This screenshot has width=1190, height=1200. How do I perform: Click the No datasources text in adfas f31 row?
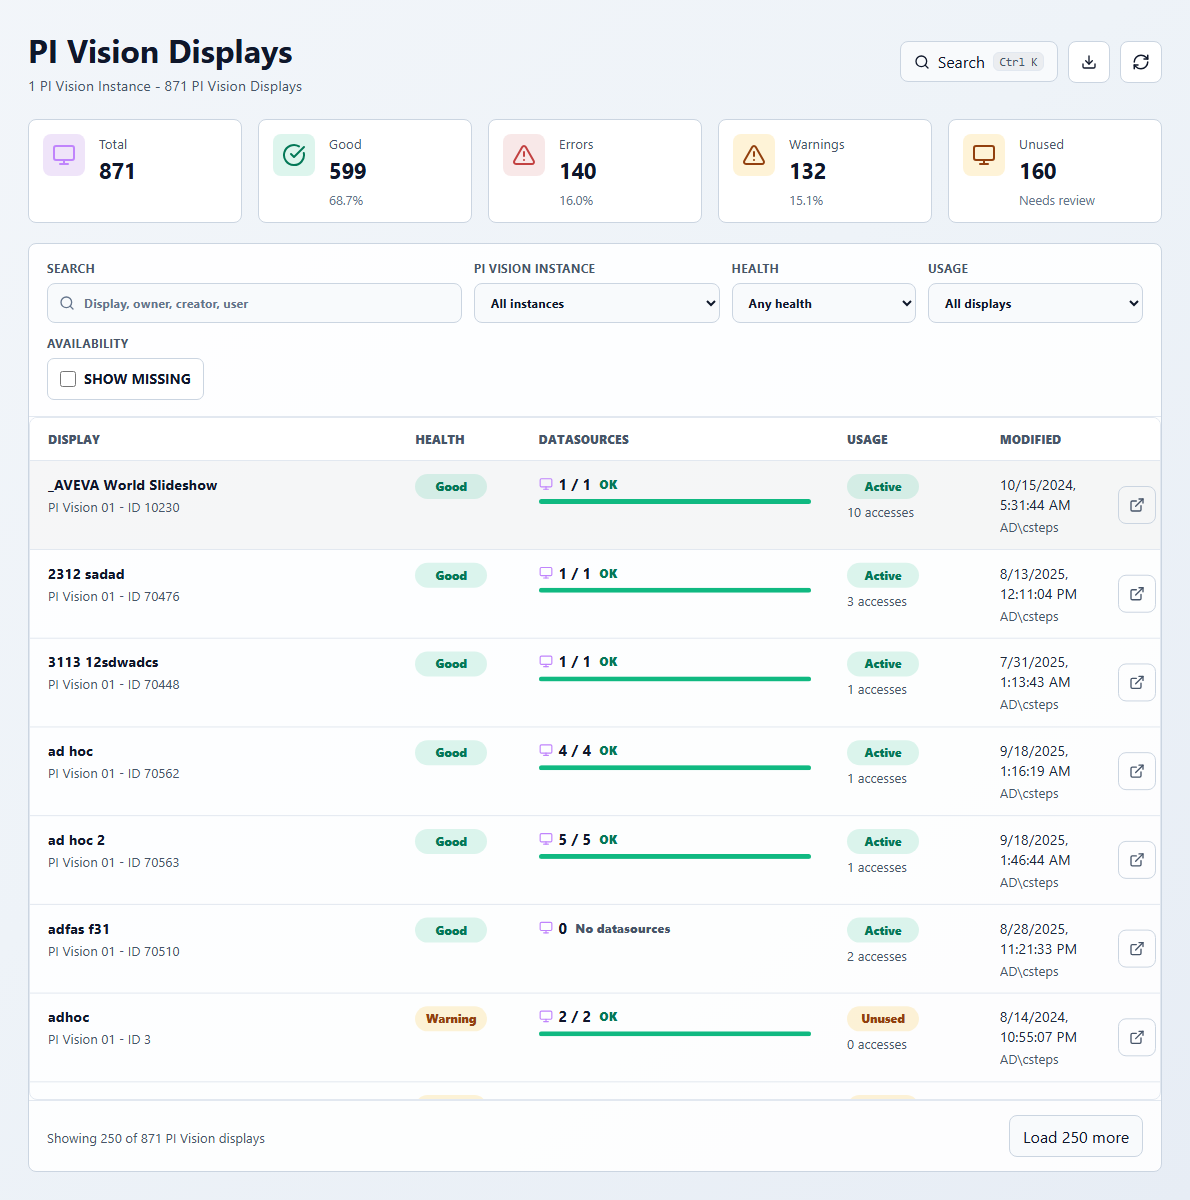click(x=623, y=928)
